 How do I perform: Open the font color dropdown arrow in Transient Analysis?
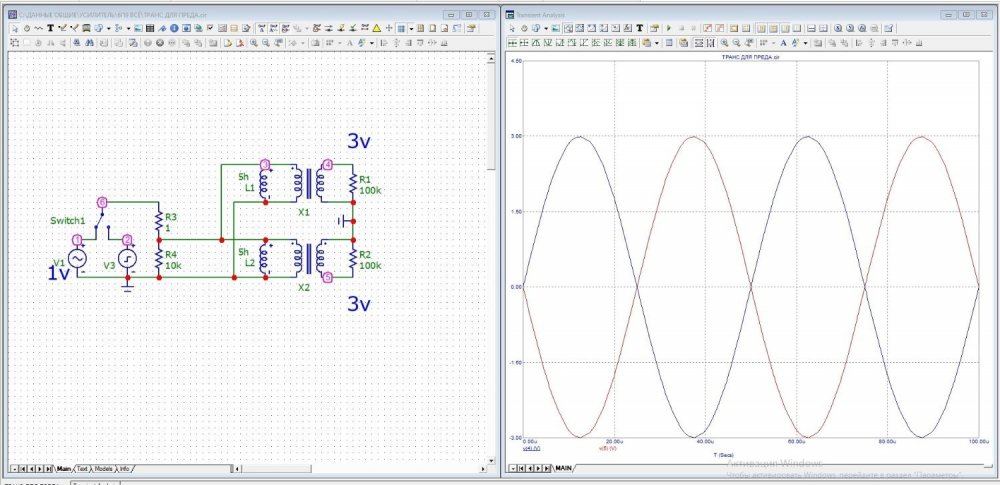[x=806, y=43]
